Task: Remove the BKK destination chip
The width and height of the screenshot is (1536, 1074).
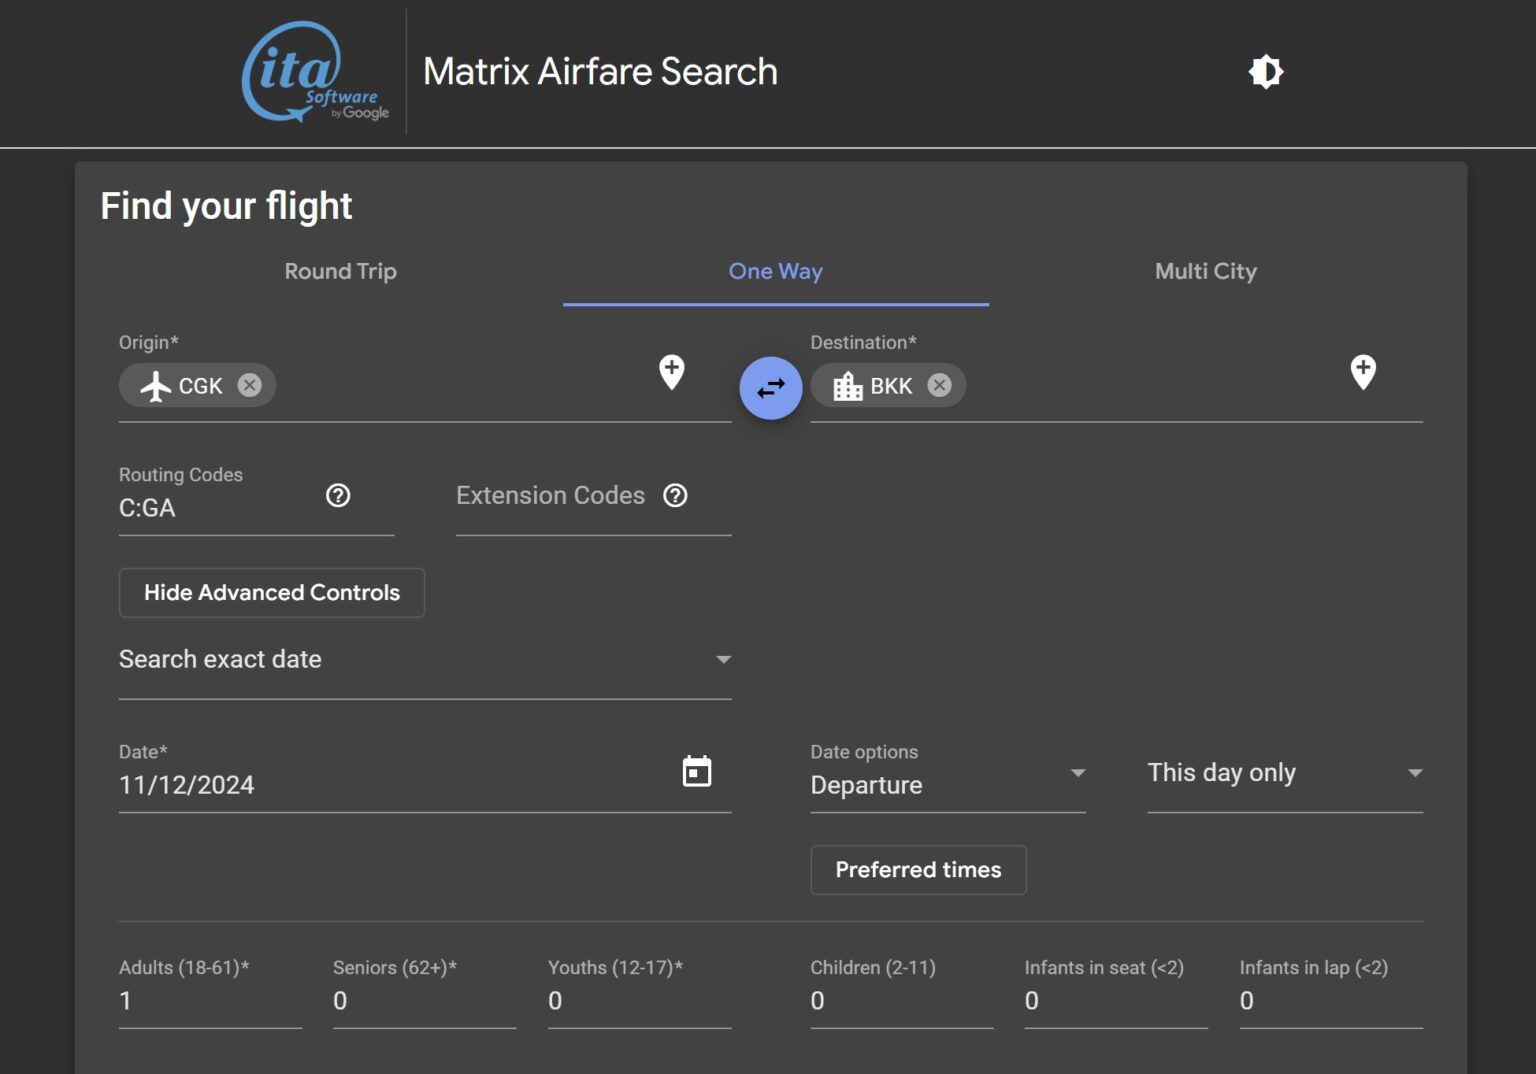Action: (938, 385)
